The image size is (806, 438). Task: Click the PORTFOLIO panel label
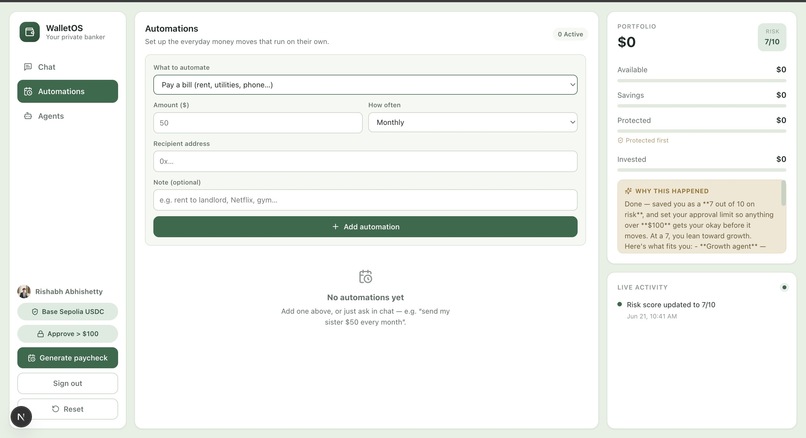pos(637,27)
